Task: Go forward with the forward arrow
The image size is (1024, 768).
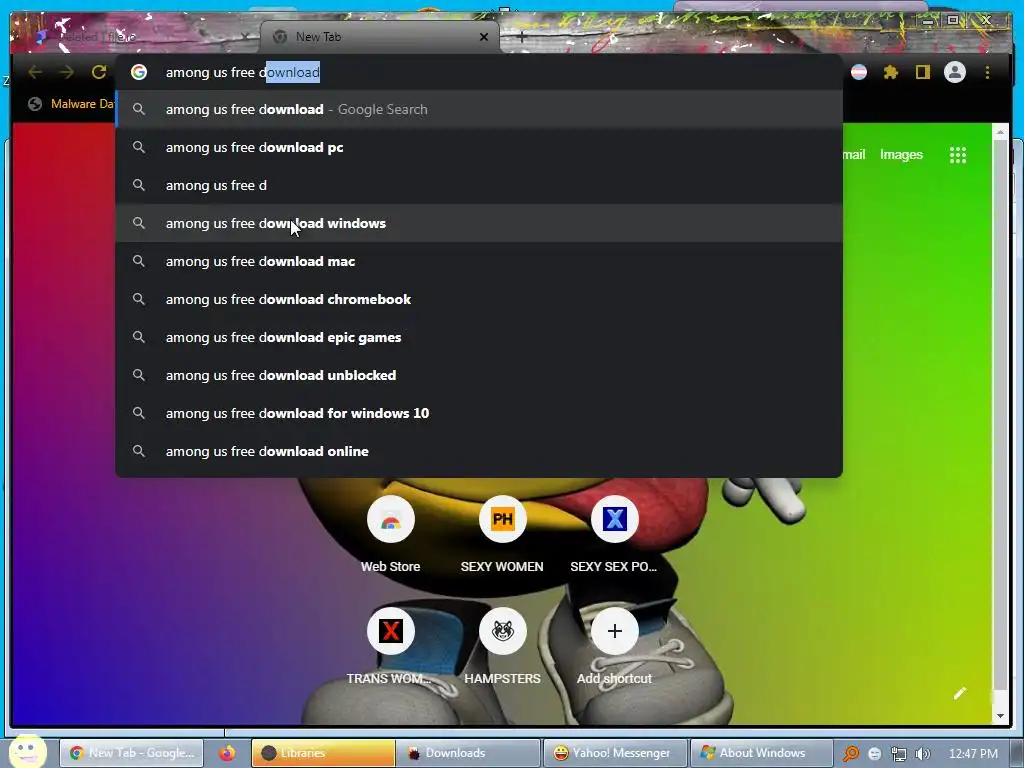Action: click(67, 72)
